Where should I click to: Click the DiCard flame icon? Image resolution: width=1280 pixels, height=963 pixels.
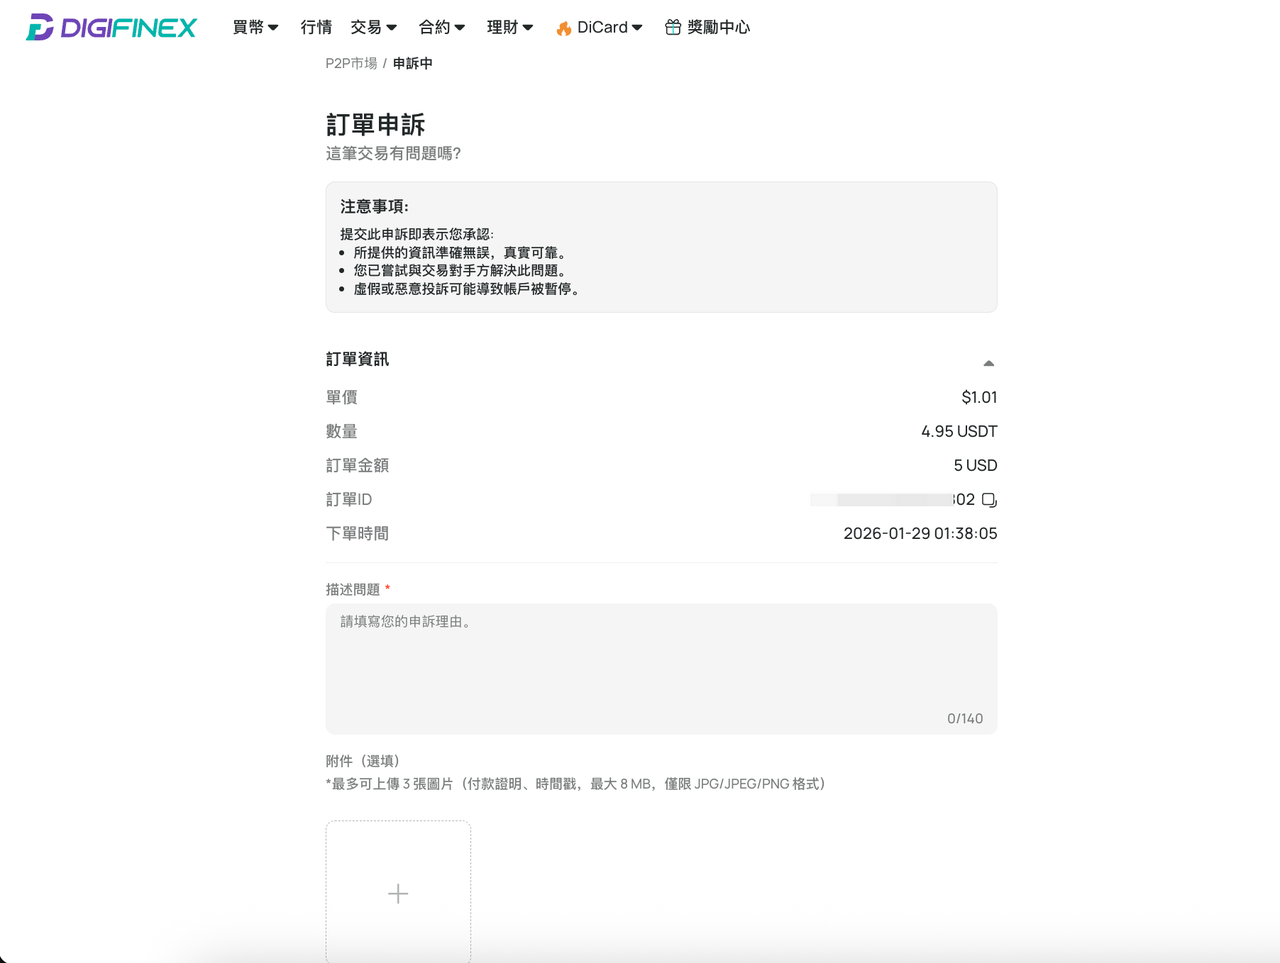pyautogui.click(x=564, y=28)
